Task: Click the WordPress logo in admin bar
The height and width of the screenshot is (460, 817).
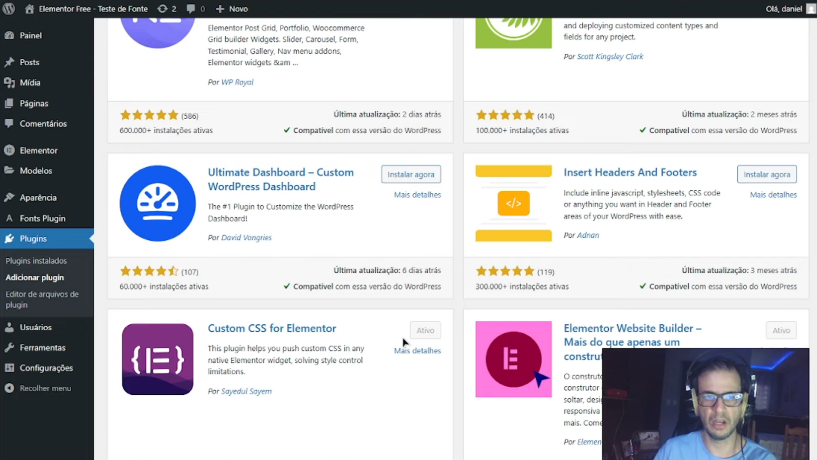Action: [x=10, y=8]
